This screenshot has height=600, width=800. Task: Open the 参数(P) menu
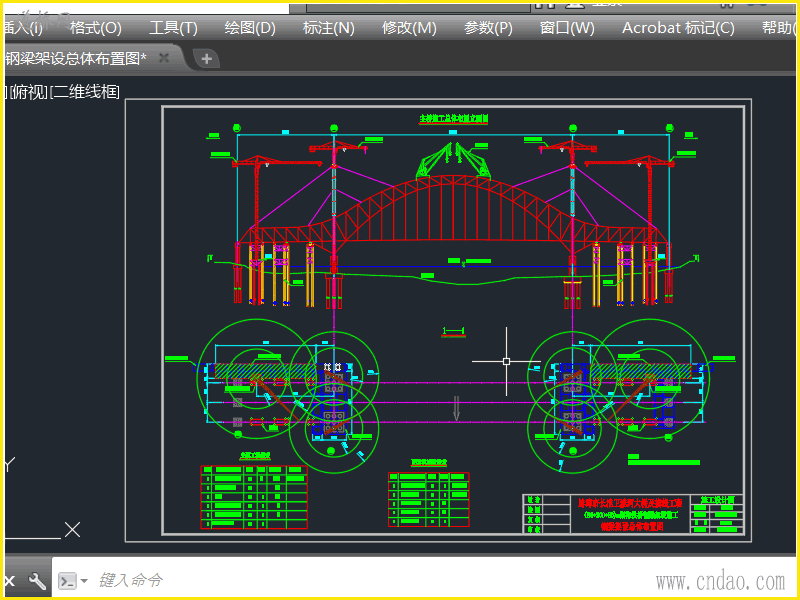(x=488, y=28)
